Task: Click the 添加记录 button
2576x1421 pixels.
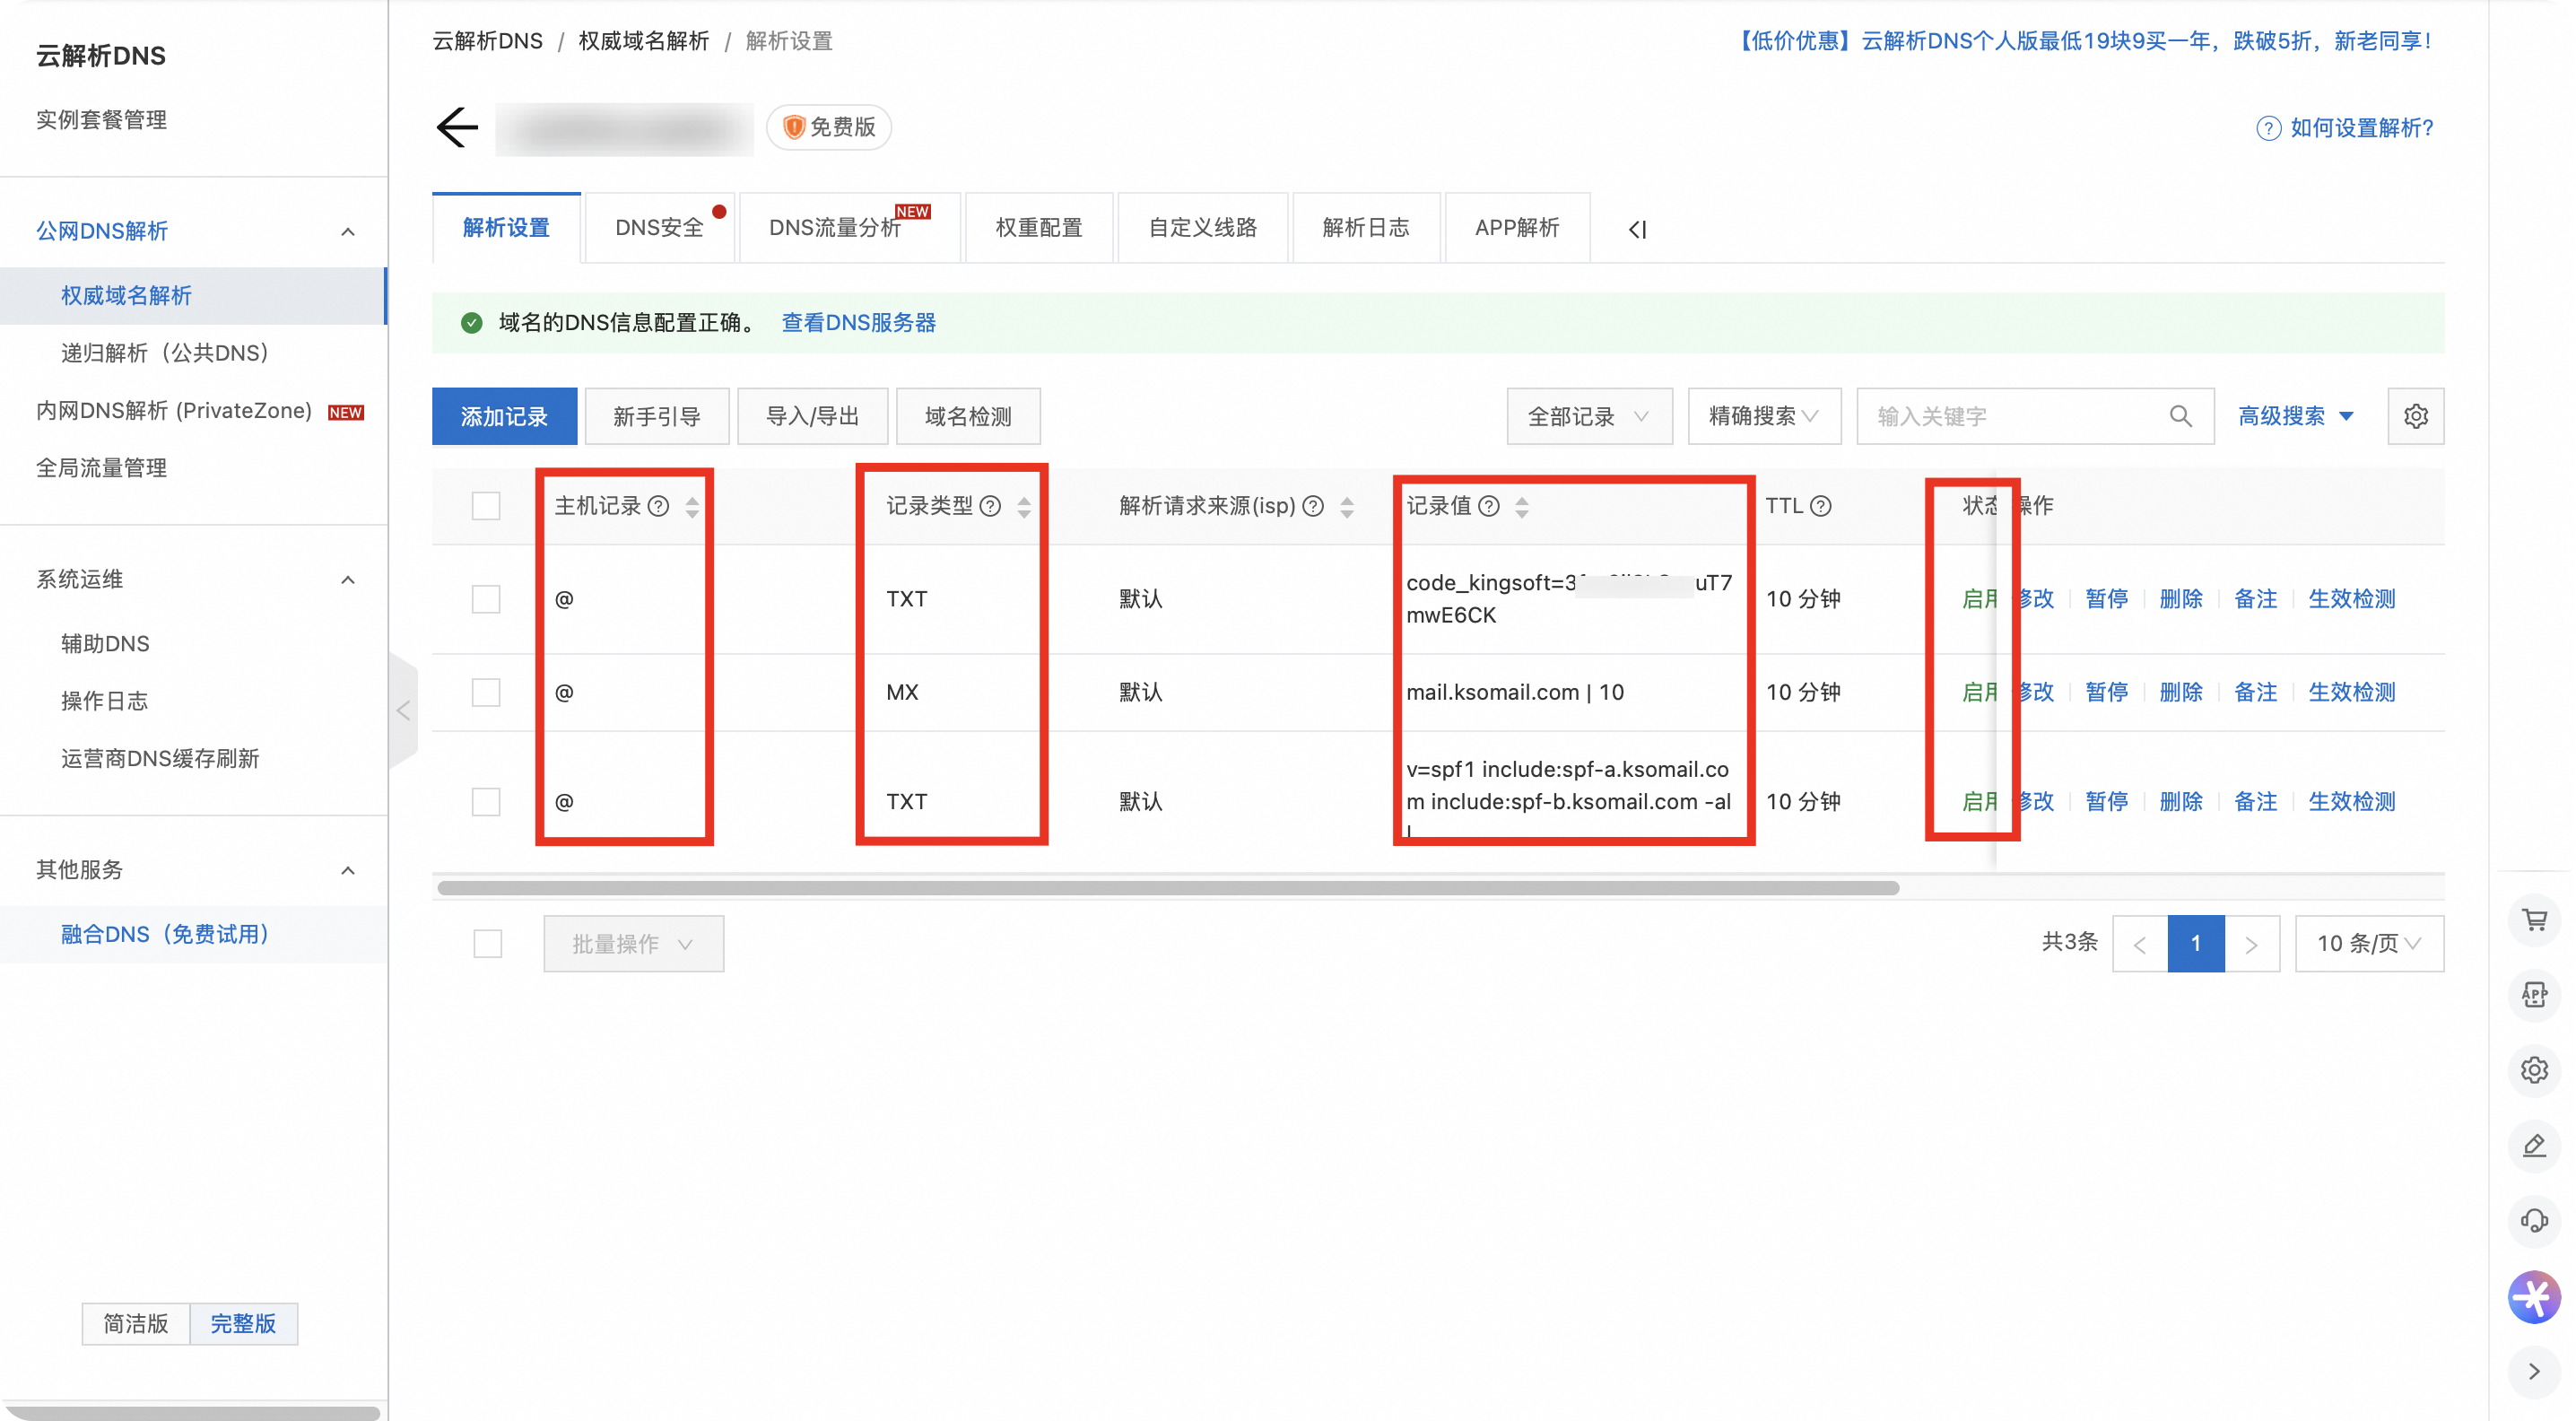Action: 504,416
